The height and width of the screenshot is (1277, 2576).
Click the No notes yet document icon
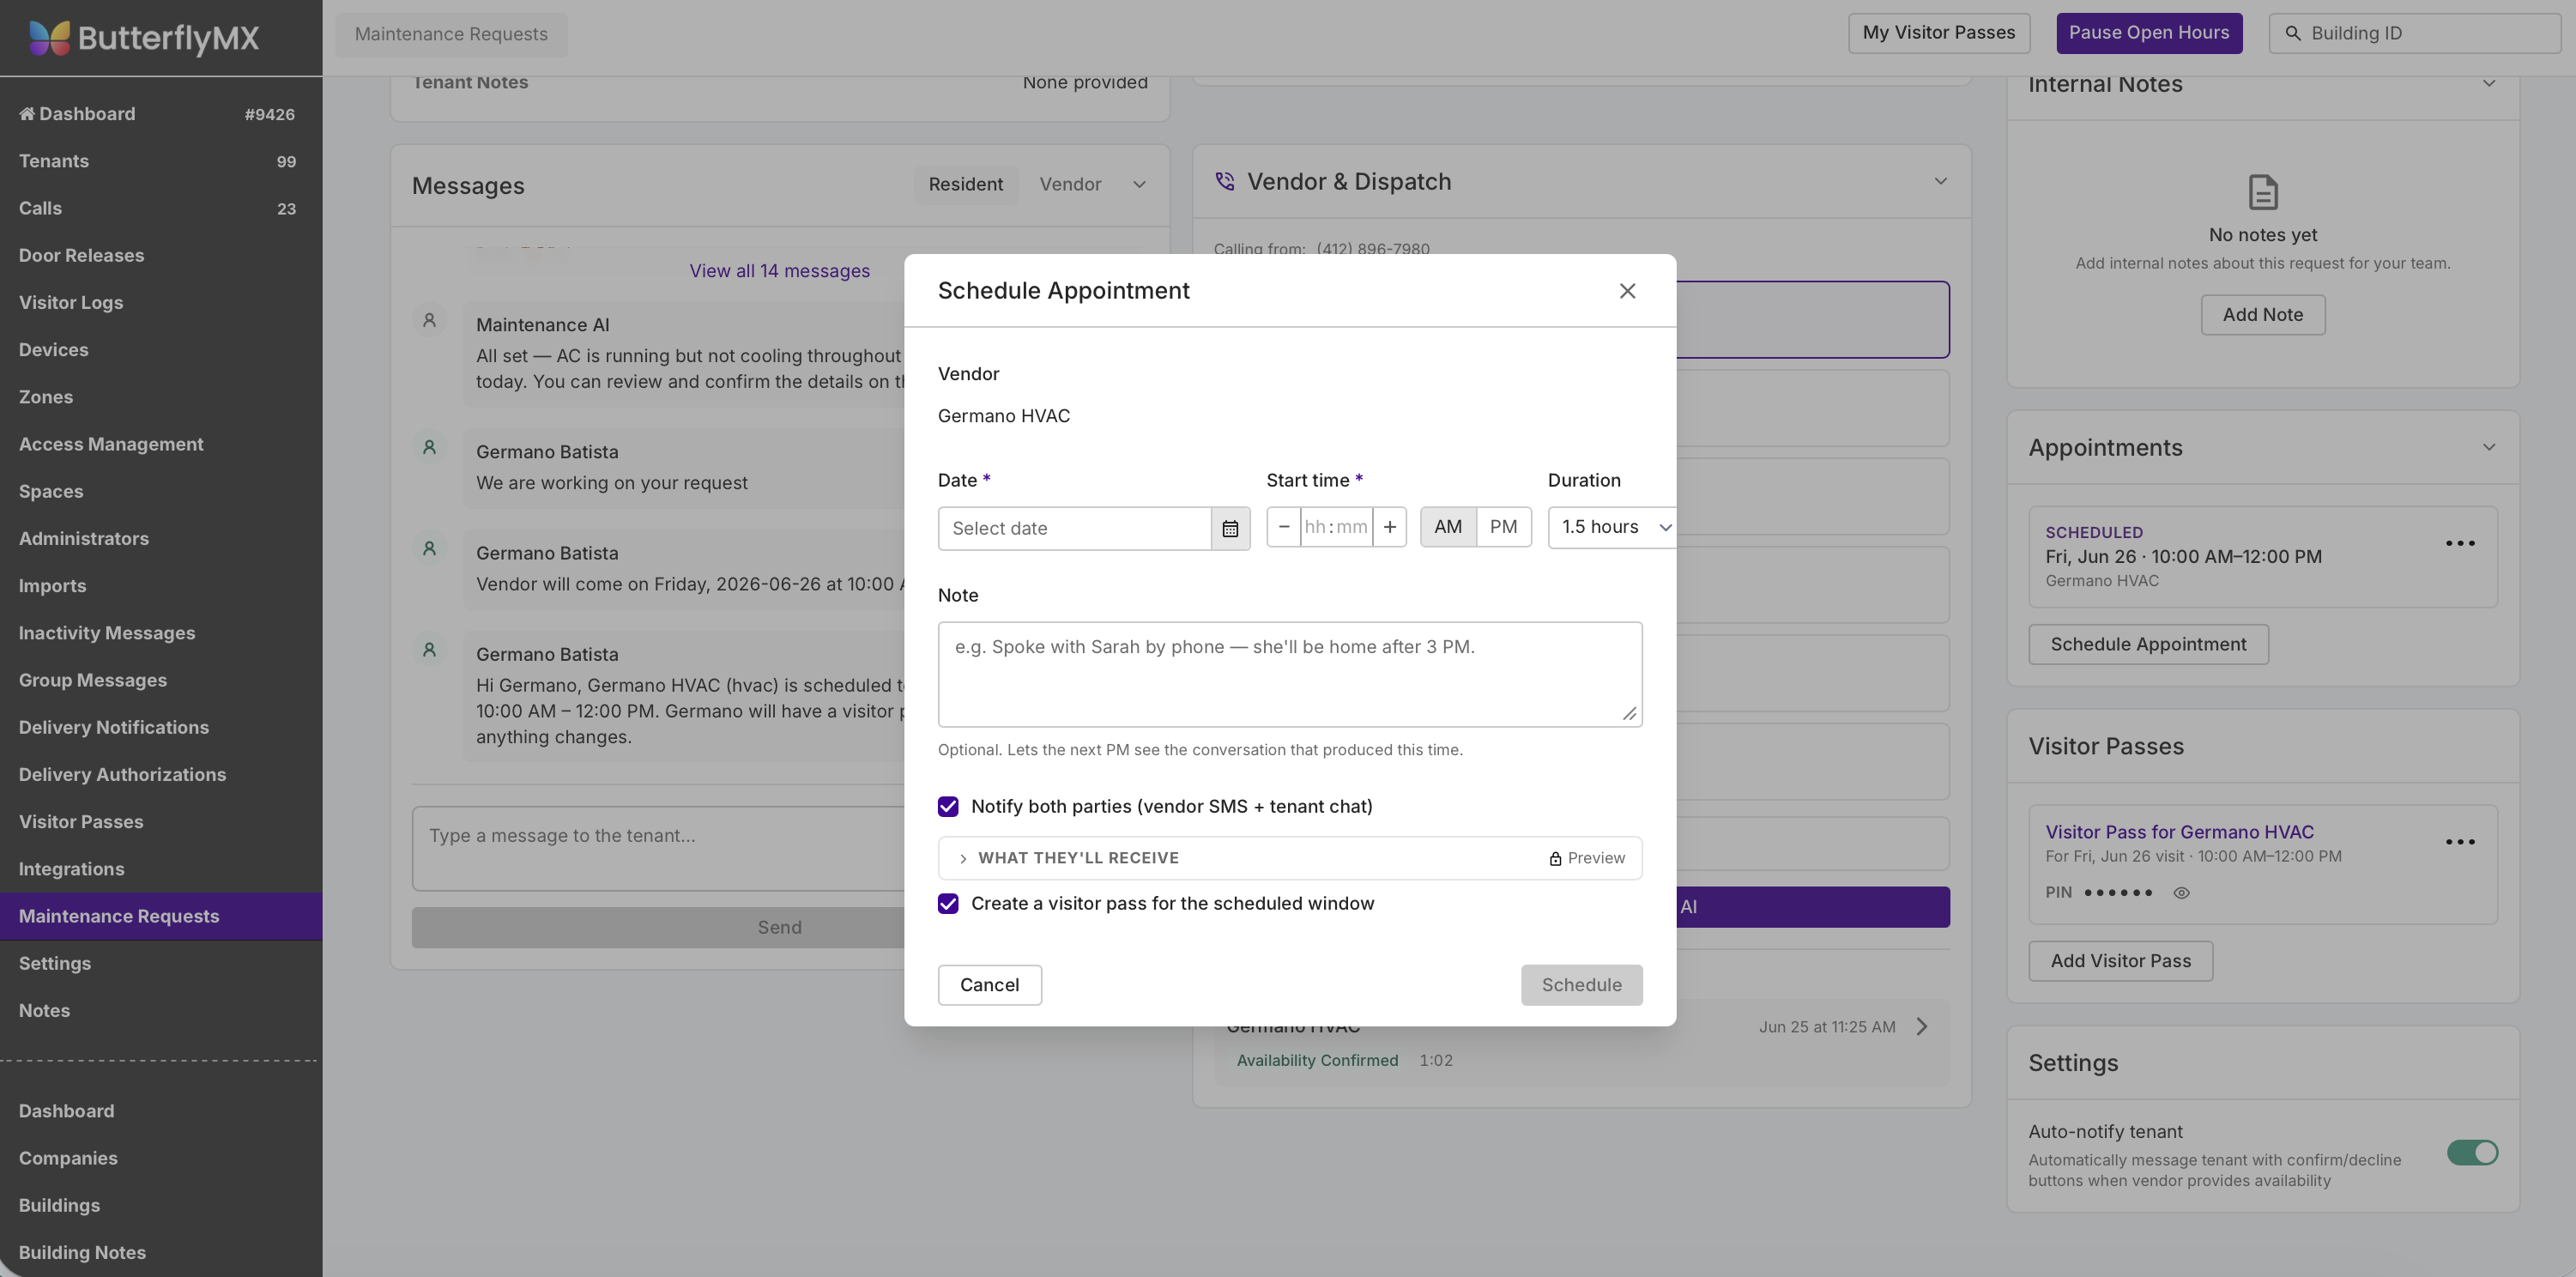pos(2263,192)
